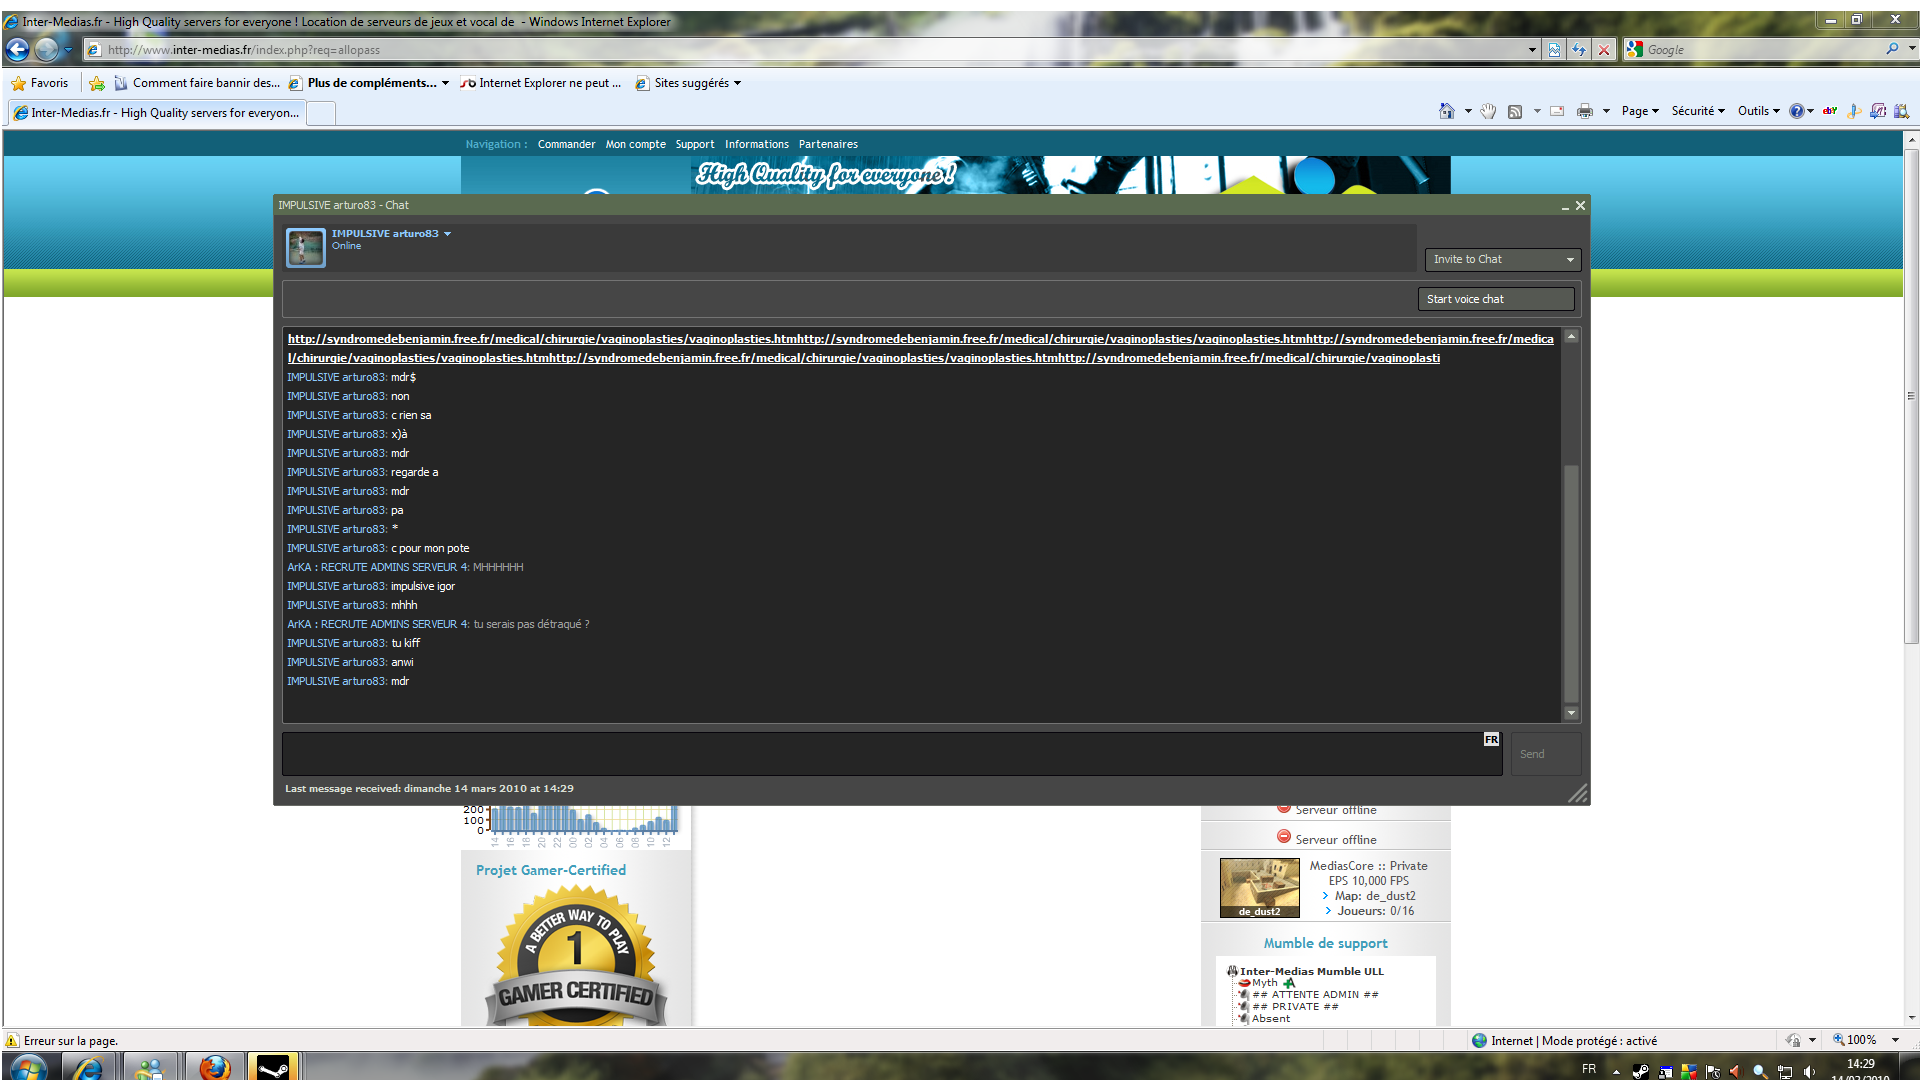Click arturo83's avatar thumbnail
Screen dimensions: 1920x1080
pos(305,247)
